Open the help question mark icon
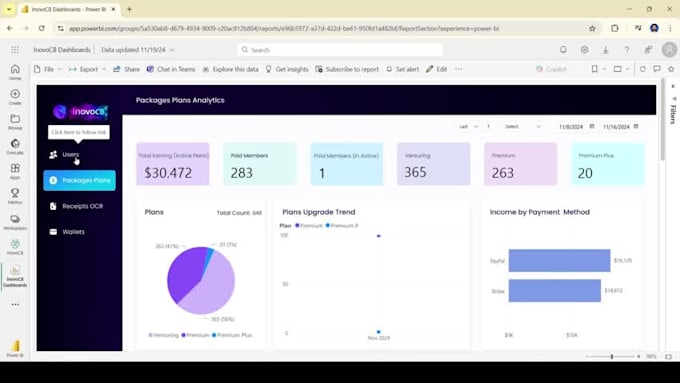 (x=627, y=49)
